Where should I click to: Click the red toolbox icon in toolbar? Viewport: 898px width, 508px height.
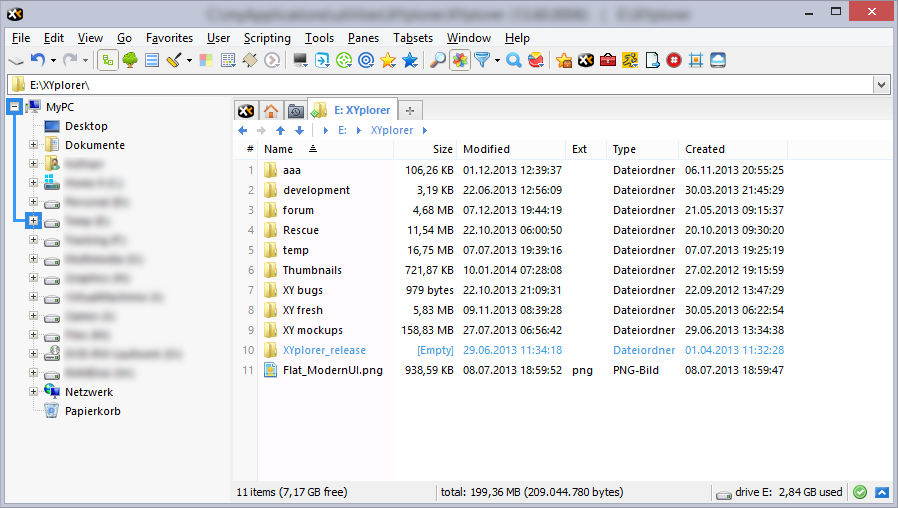[607, 60]
